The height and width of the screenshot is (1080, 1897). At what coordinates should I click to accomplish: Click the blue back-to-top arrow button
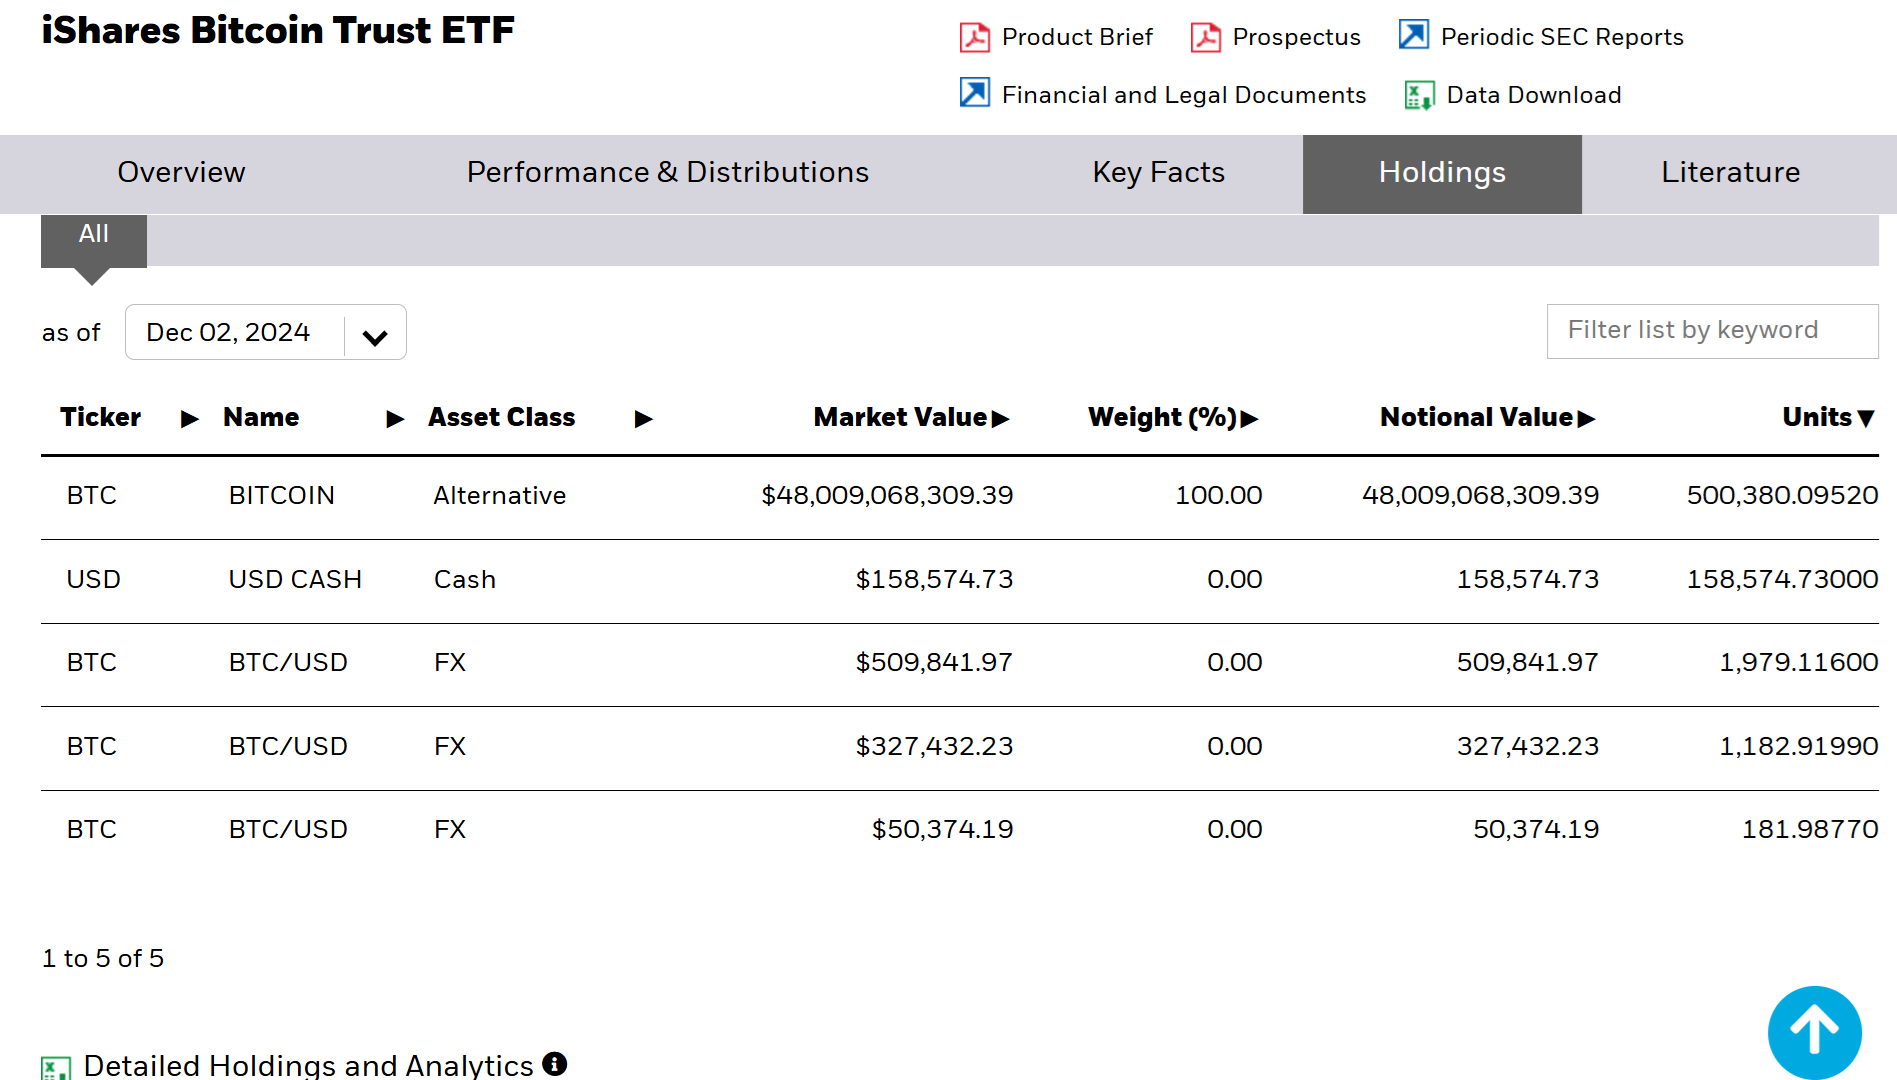(1814, 1032)
